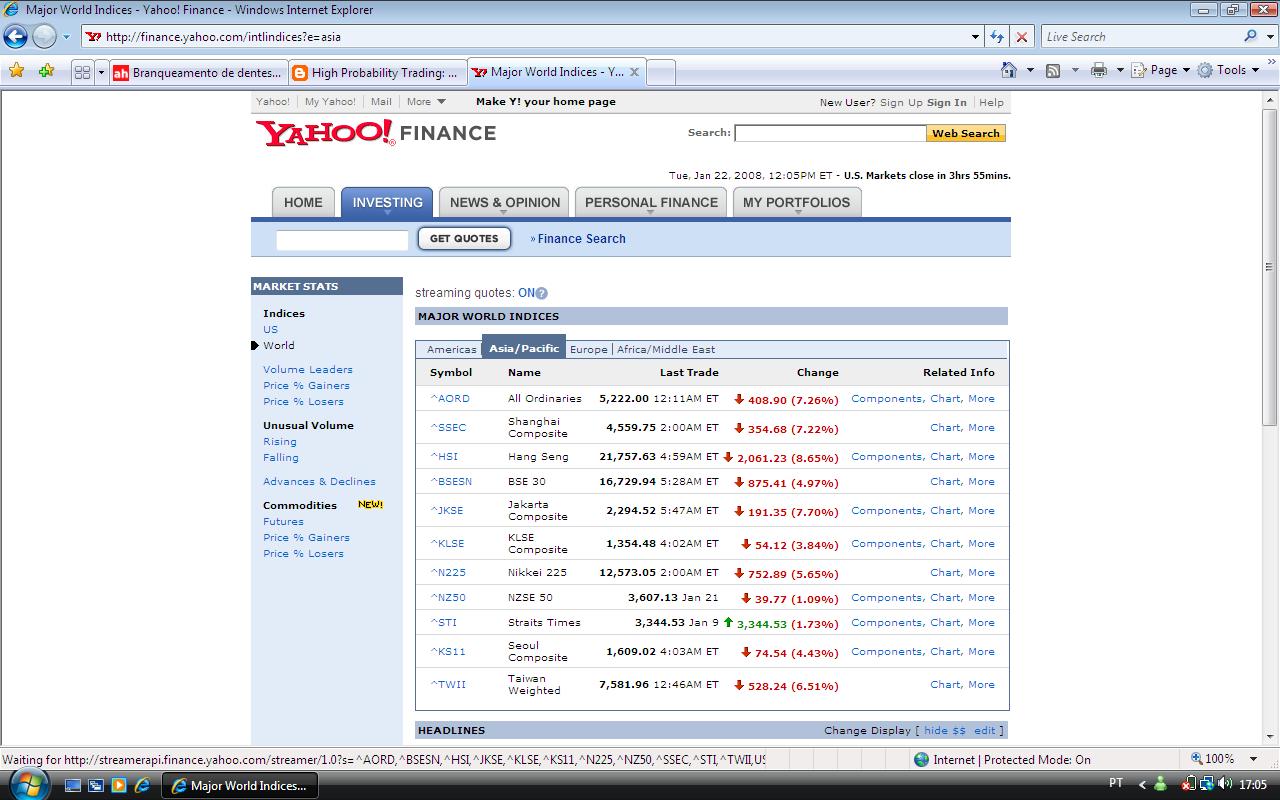
Task: Stop loading with the red X icon
Action: 1021,37
